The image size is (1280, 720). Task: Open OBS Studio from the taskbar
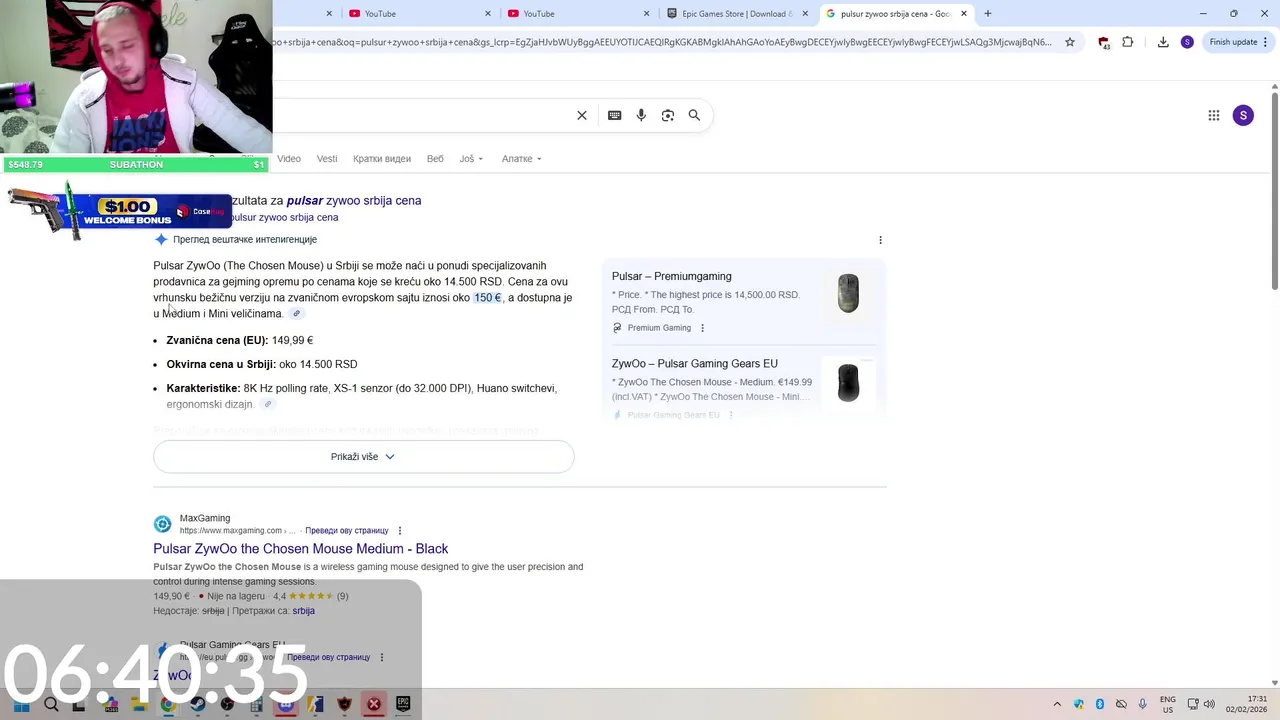227,704
